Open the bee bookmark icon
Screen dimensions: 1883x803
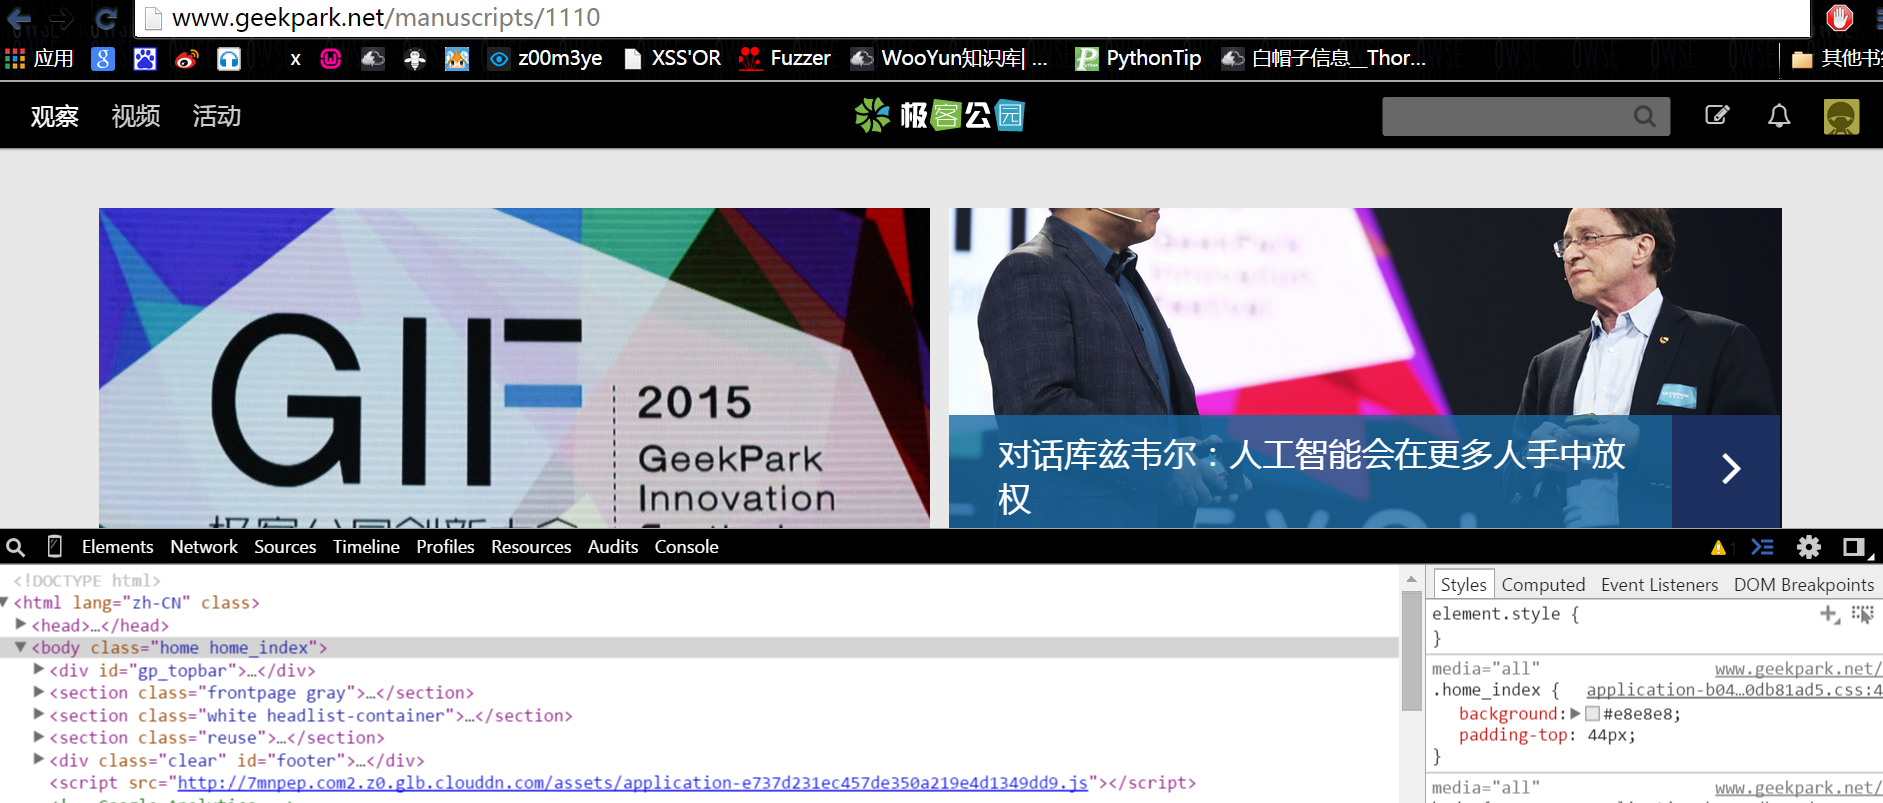[415, 59]
